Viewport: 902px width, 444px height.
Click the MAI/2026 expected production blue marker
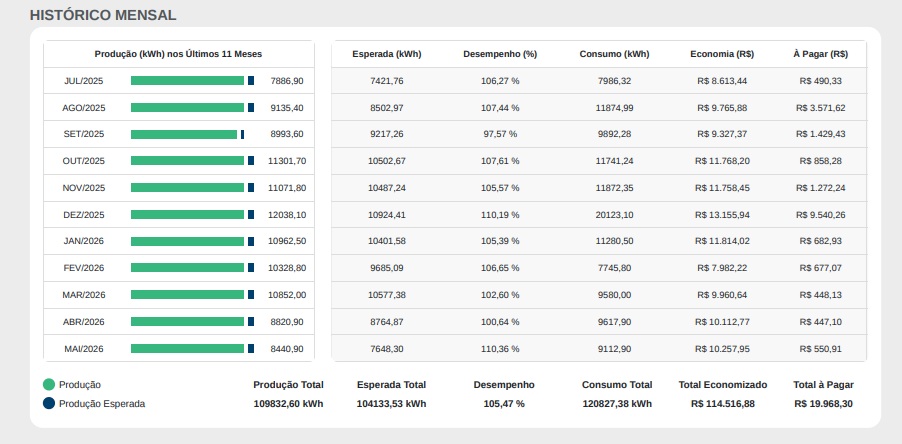point(251,349)
